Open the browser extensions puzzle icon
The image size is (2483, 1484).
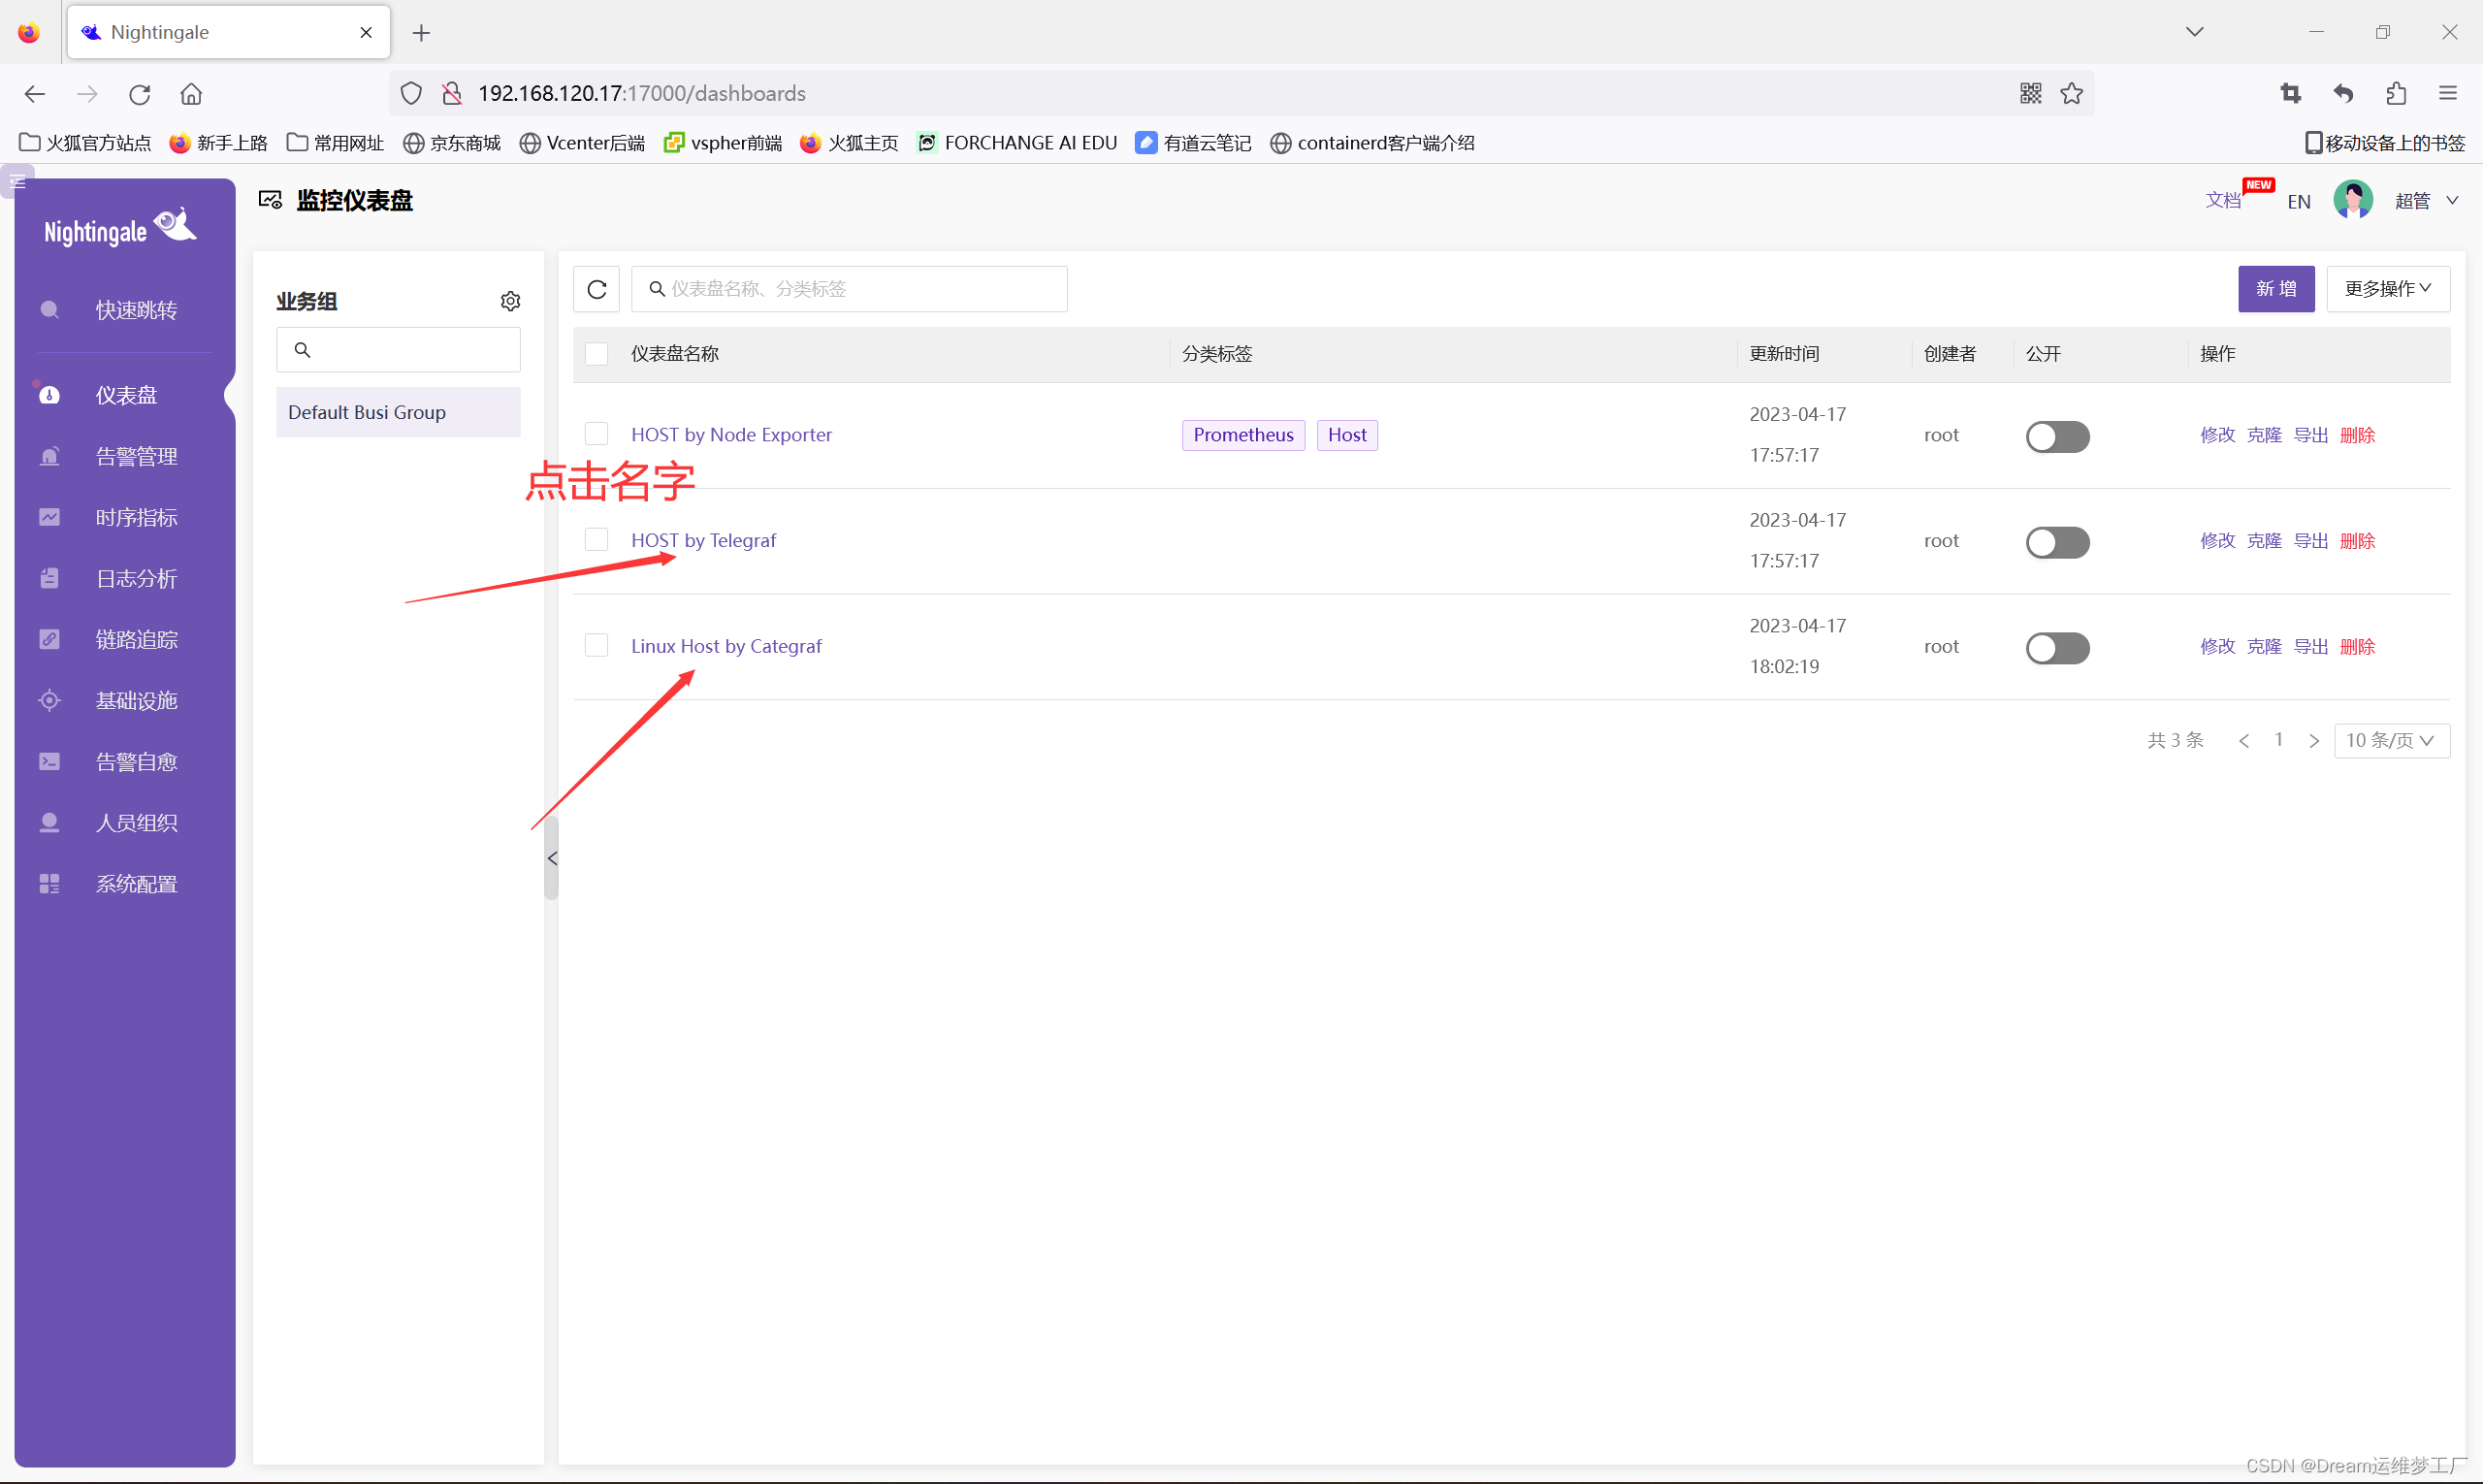(x=2395, y=93)
